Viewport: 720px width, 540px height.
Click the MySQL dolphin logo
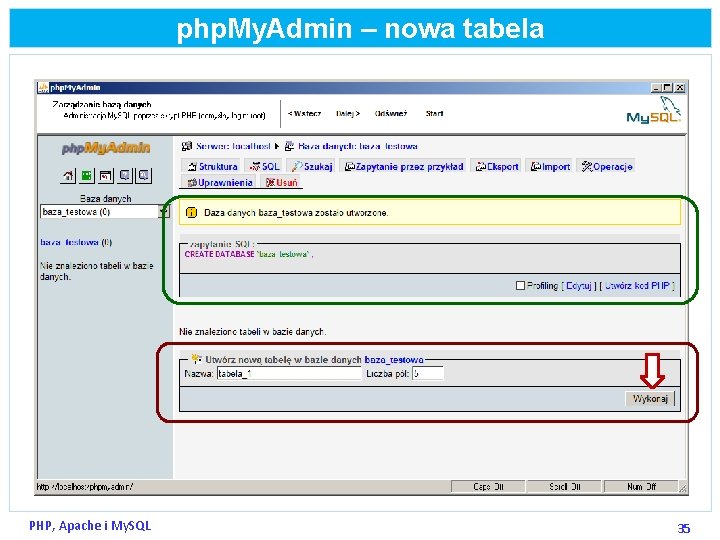(x=654, y=110)
